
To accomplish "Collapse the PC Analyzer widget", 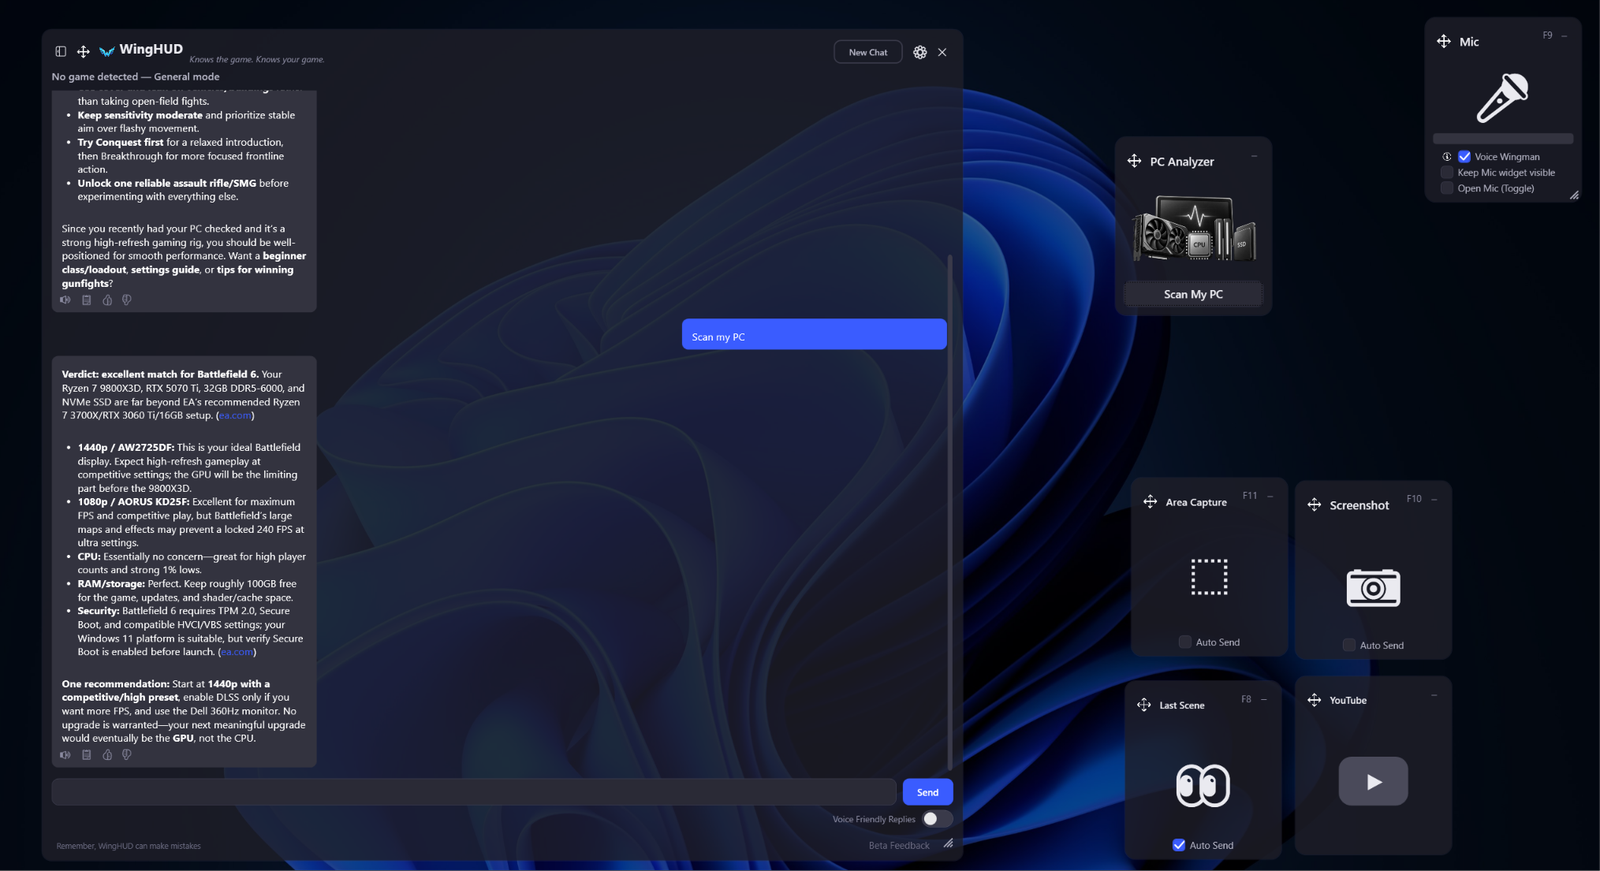I will tap(1254, 156).
